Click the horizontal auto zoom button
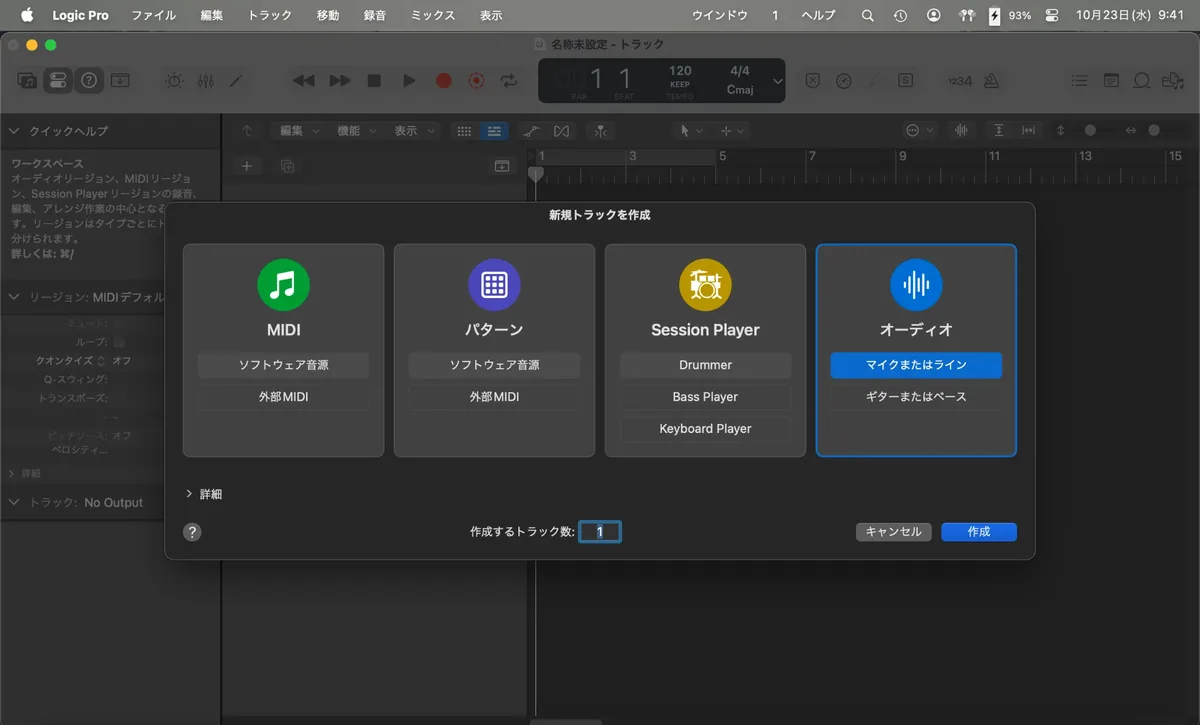Viewport: 1200px width, 725px height. (1028, 131)
